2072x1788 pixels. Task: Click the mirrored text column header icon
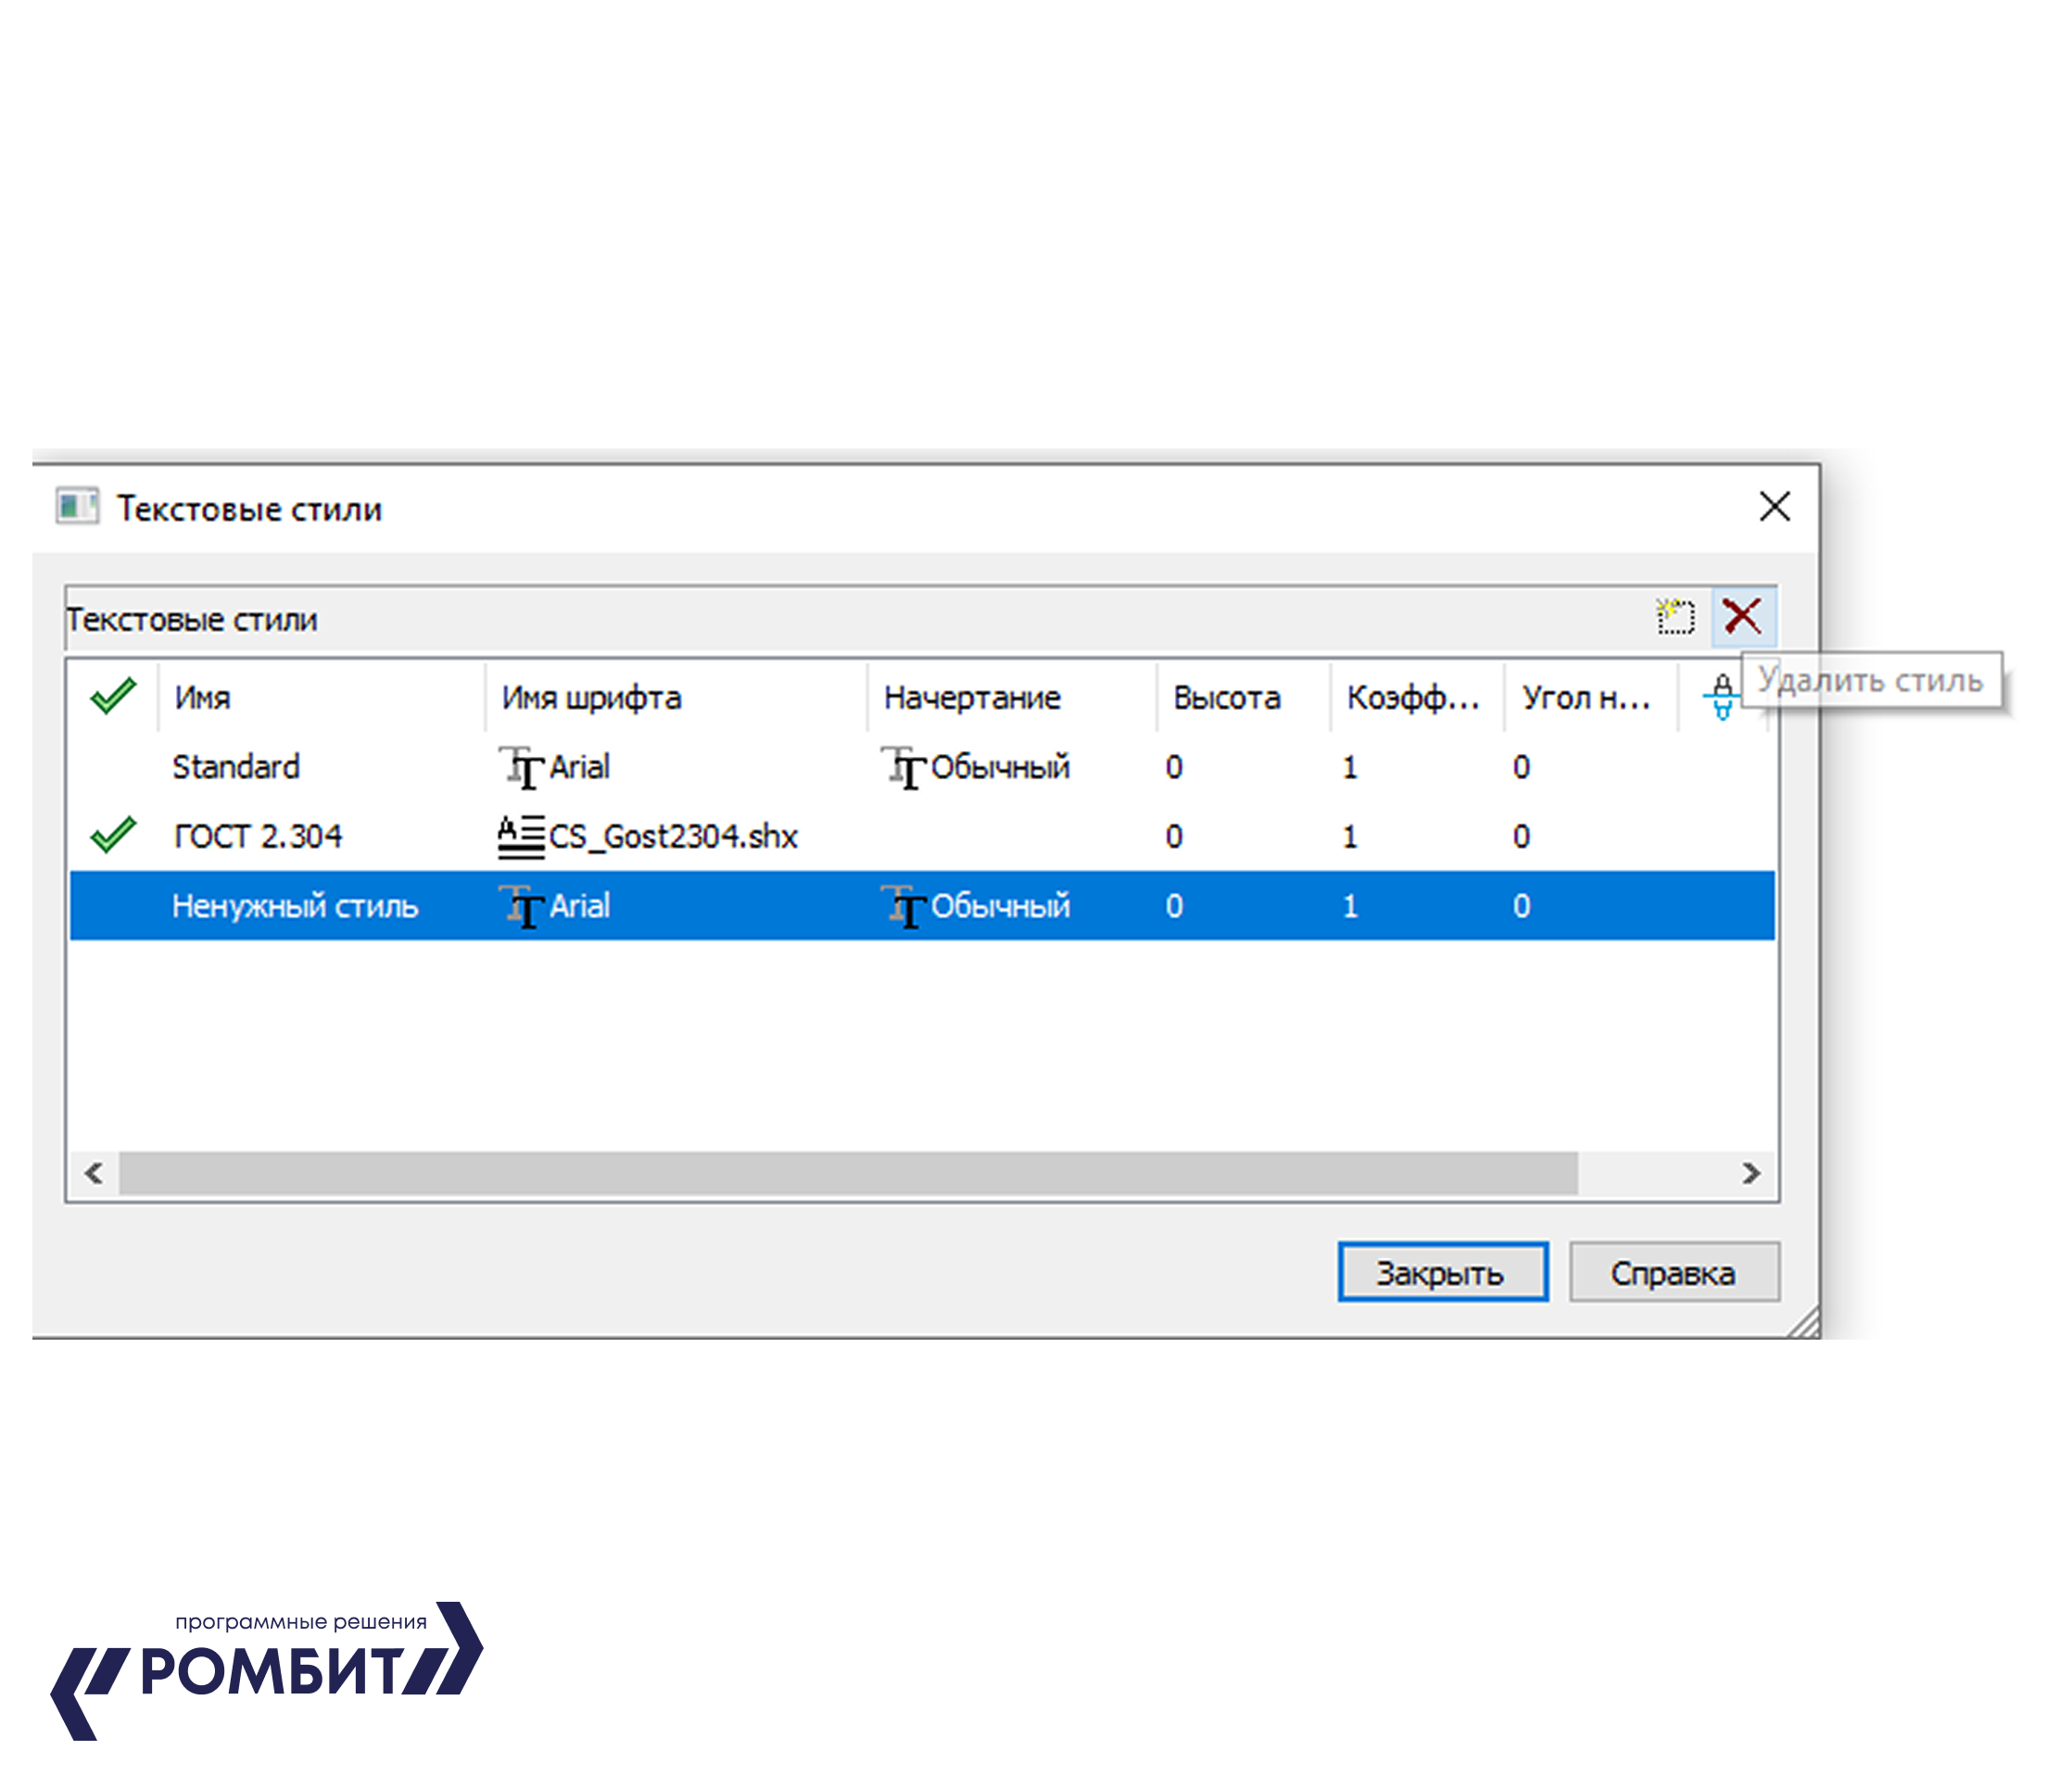coord(1722,696)
